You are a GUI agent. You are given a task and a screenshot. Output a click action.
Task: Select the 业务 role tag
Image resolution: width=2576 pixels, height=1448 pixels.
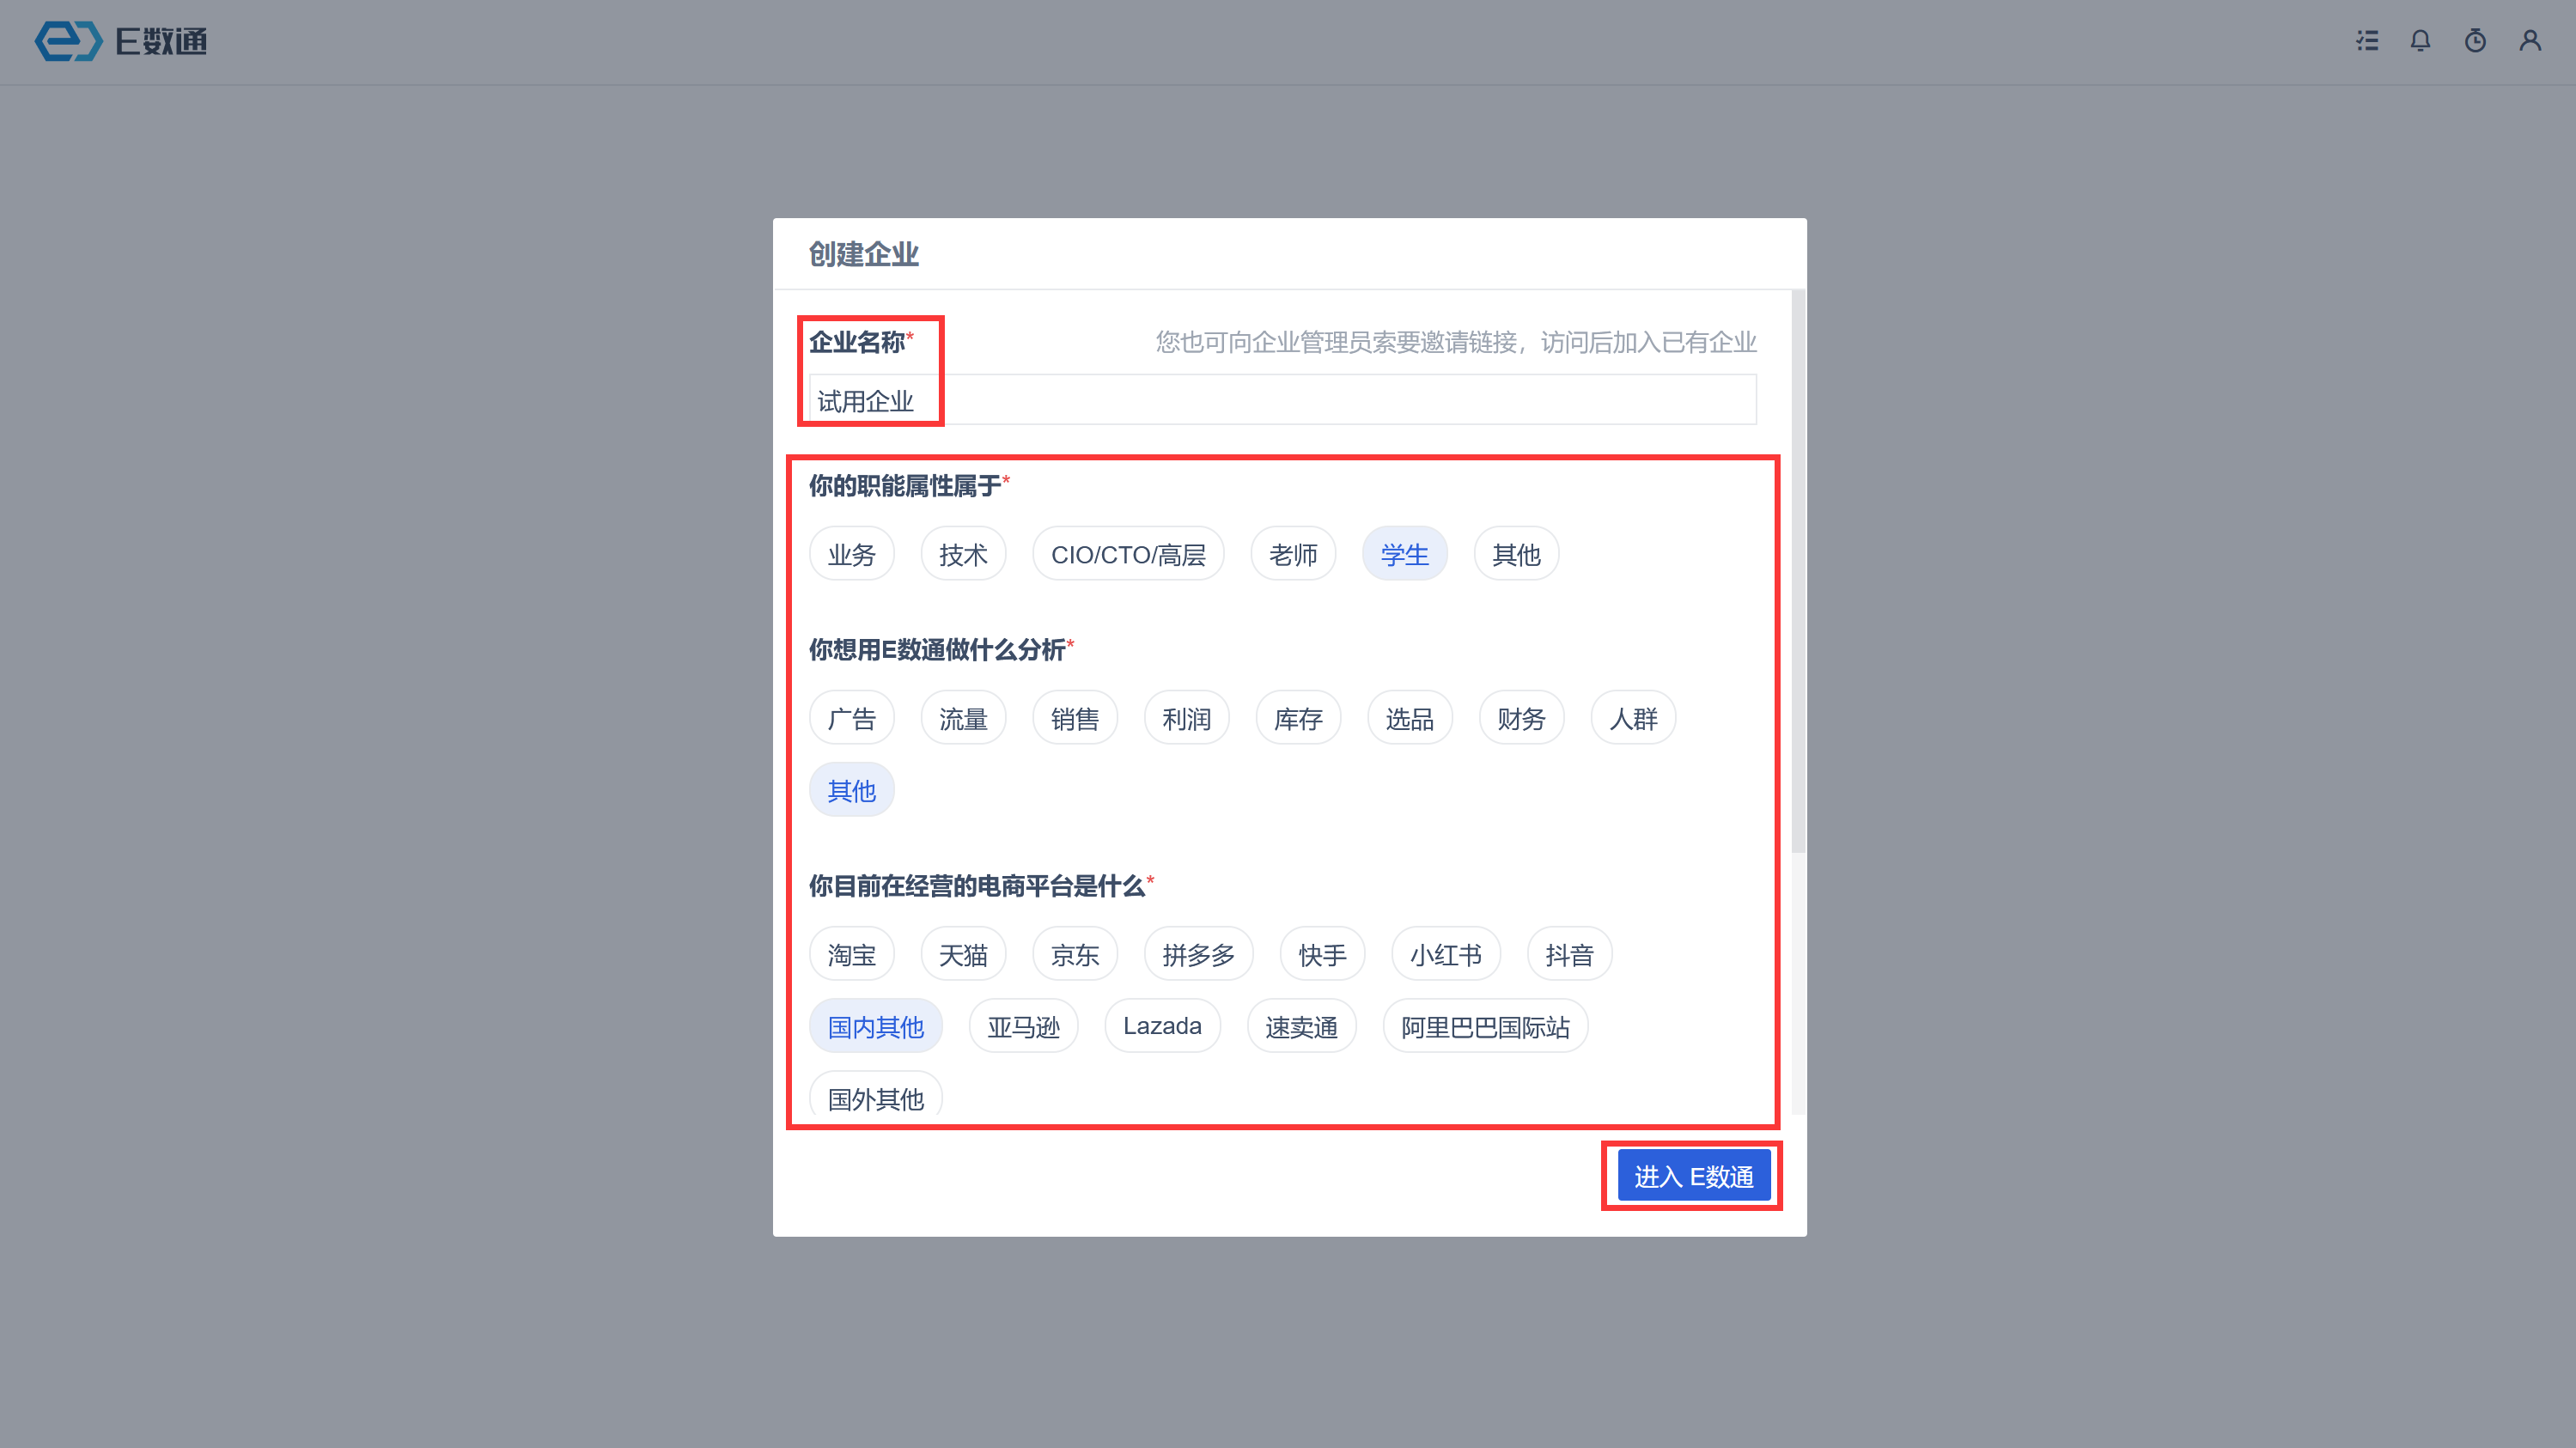click(x=851, y=554)
